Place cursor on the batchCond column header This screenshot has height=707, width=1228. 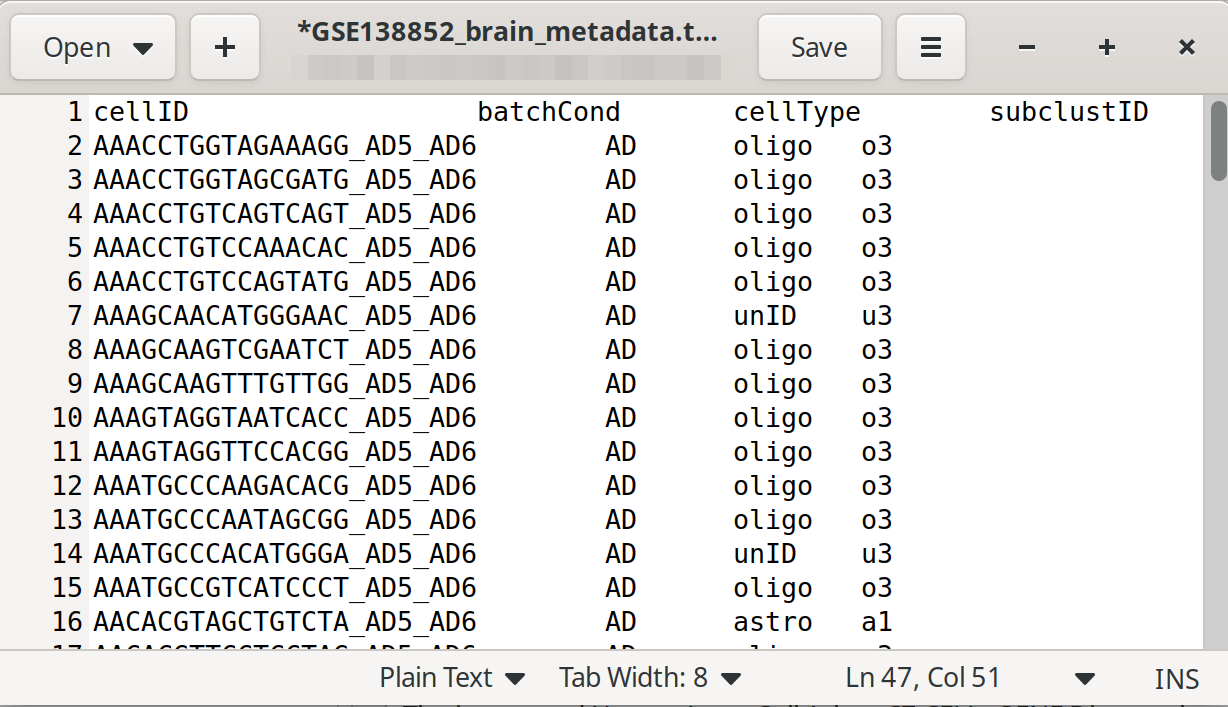pos(549,112)
